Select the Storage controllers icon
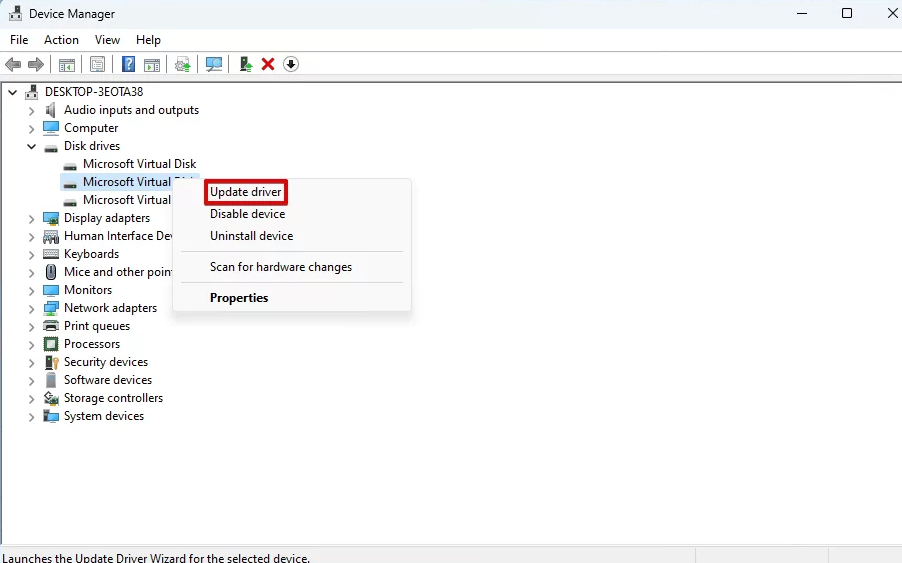Viewport: 902px width, 563px height. (x=51, y=398)
